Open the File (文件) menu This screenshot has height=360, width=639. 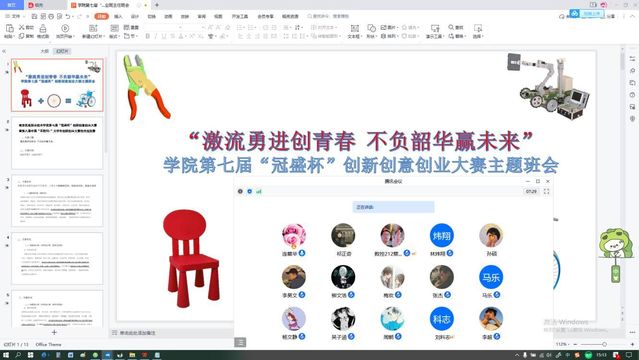pos(14,16)
